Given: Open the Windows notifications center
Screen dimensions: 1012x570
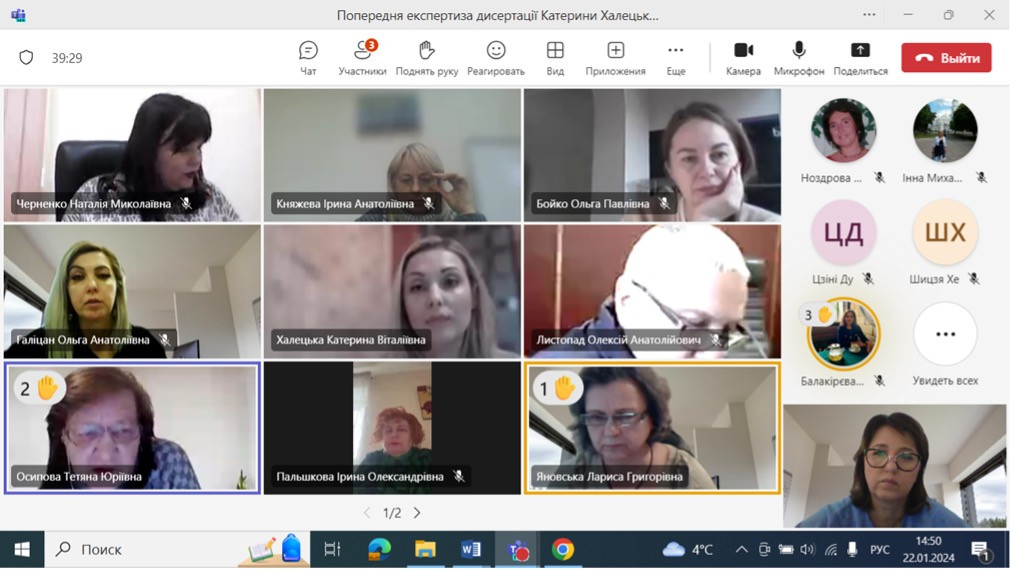Looking at the screenshot, I should pos(981,550).
